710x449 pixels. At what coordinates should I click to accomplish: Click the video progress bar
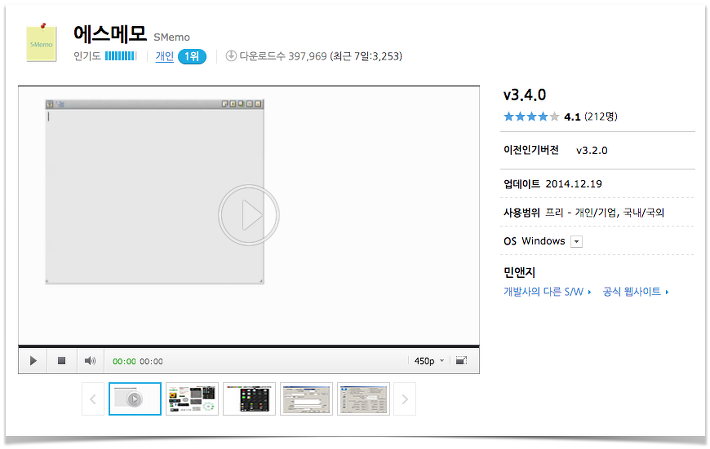249,347
